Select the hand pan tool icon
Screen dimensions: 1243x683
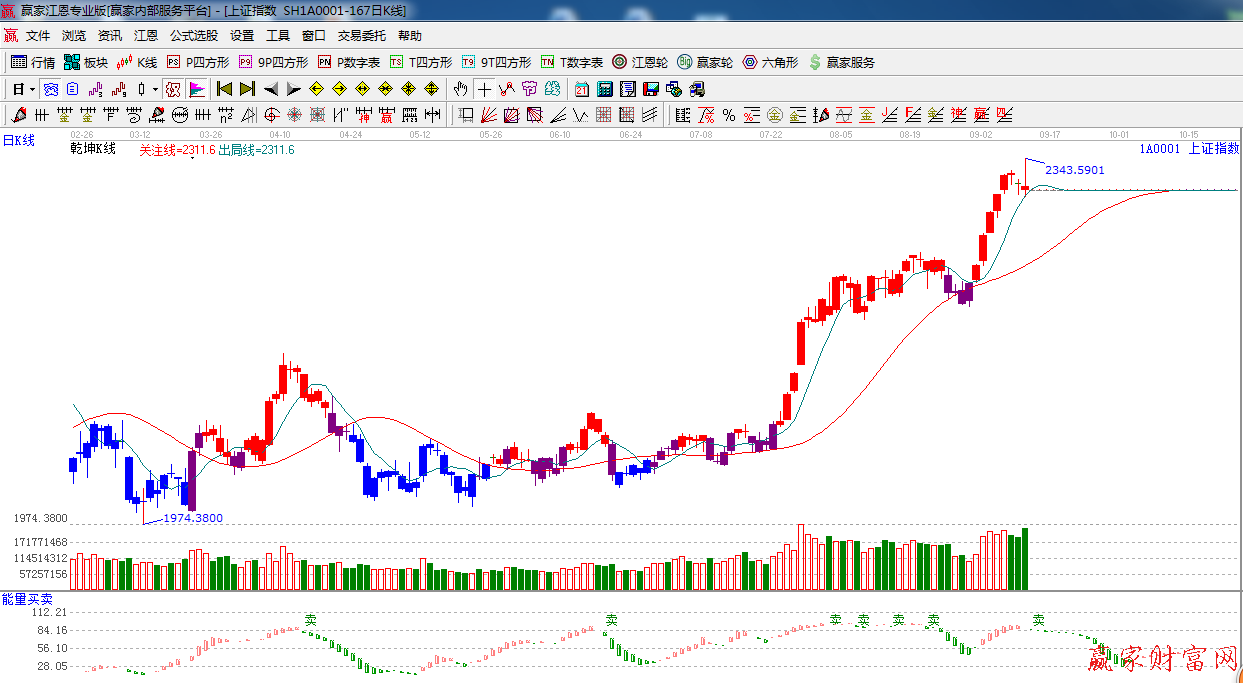point(460,89)
